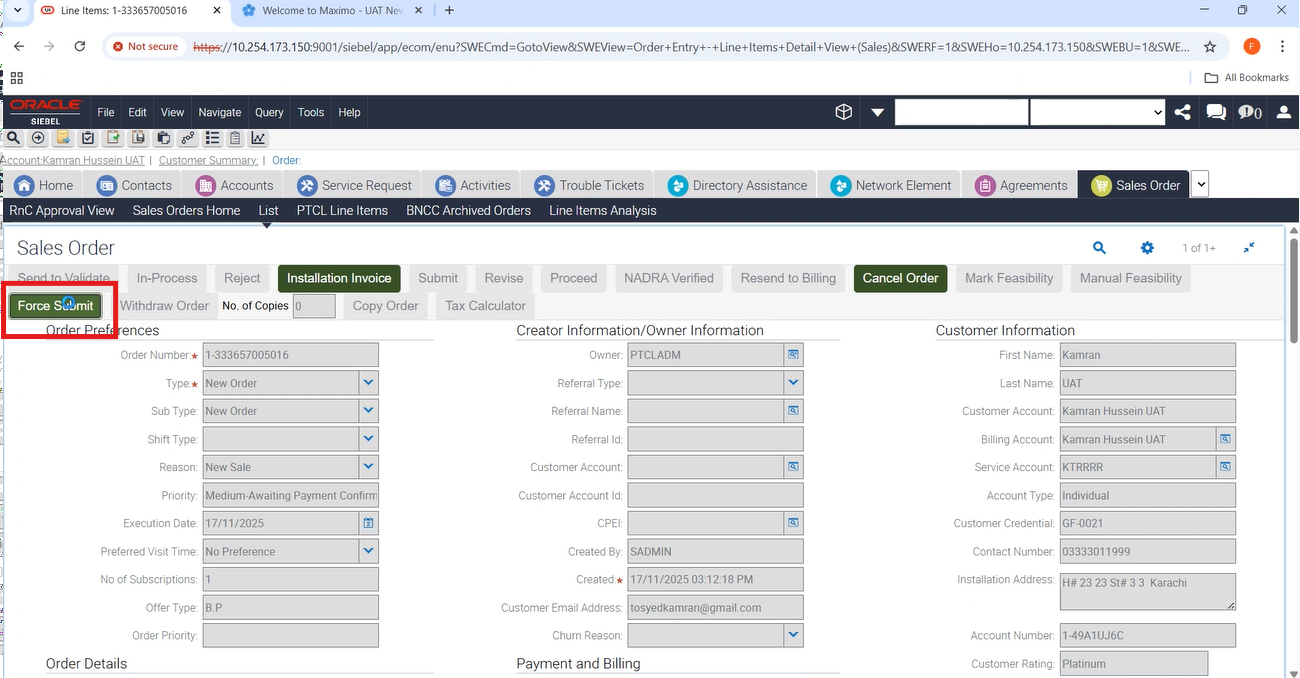The height and width of the screenshot is (678, 1300).
Task: Click the Cancel Order button
Action: click(900, 278)
